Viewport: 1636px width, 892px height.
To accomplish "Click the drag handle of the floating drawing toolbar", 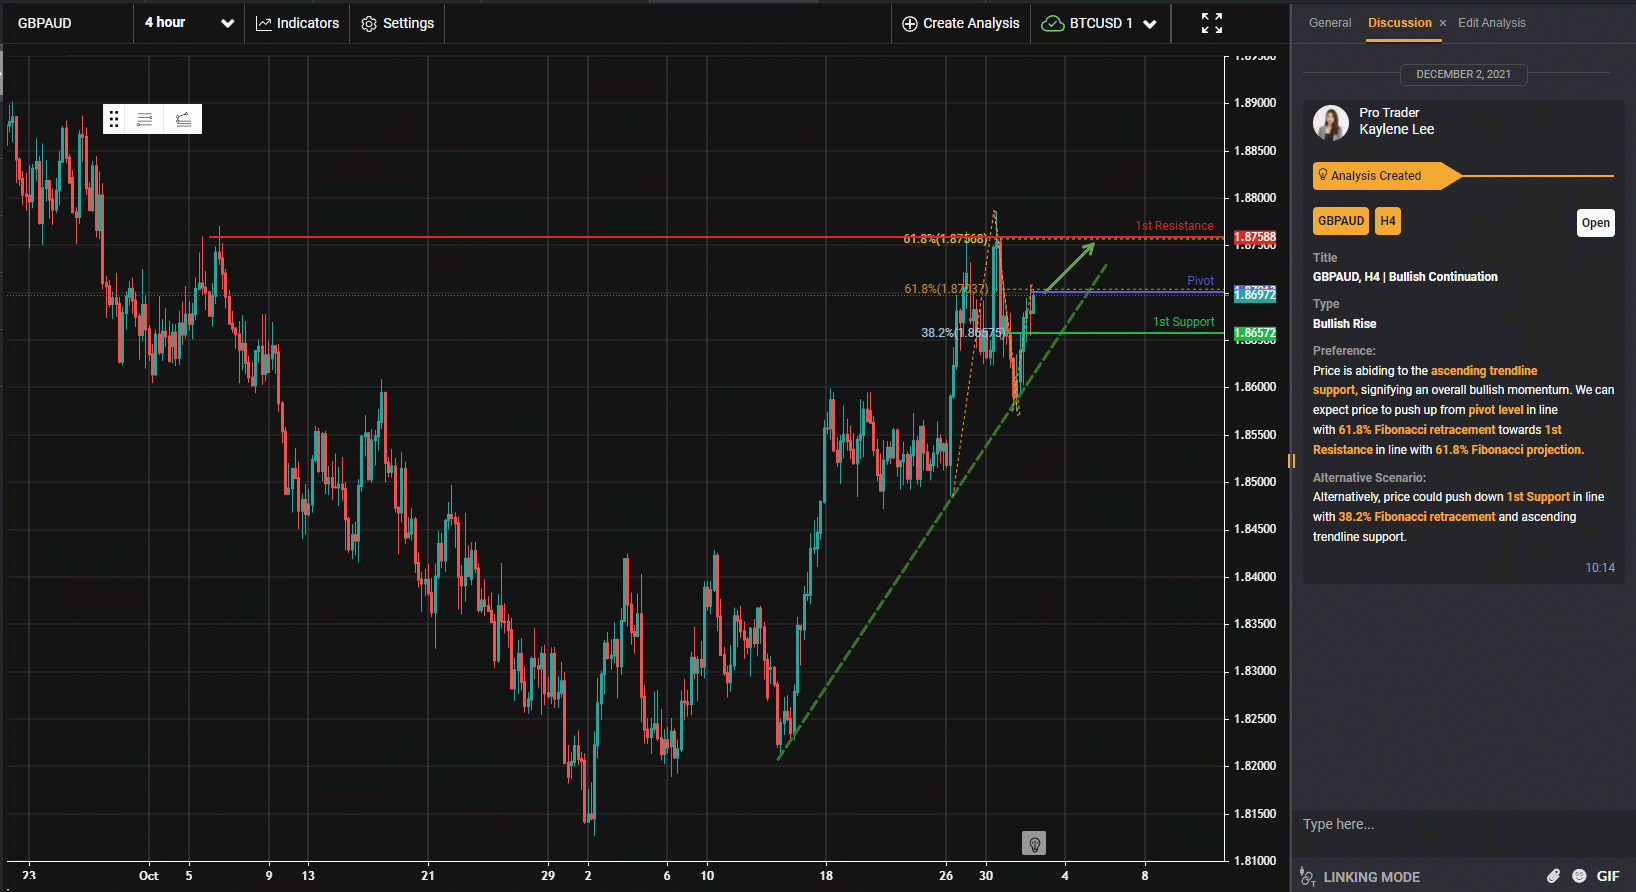I will click(114, 119).
